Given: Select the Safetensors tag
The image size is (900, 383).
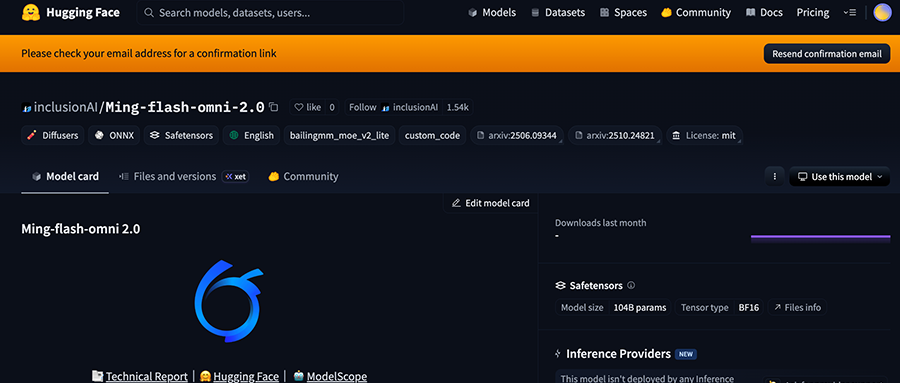Looking at the screenshot, I should pos(181,136).
